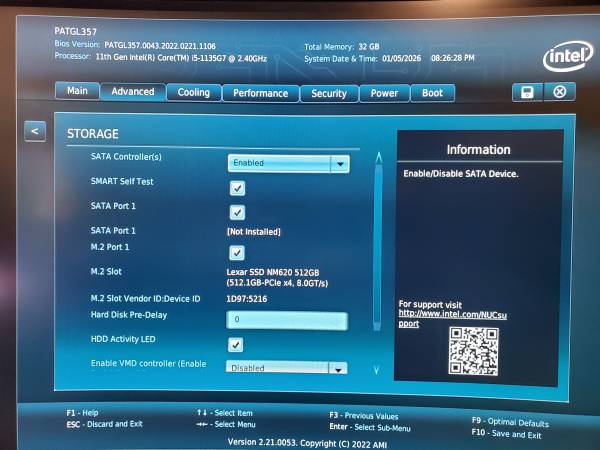600x450 pixels.
Task: Click the exit X circle icon
Action: coord(559,92)
